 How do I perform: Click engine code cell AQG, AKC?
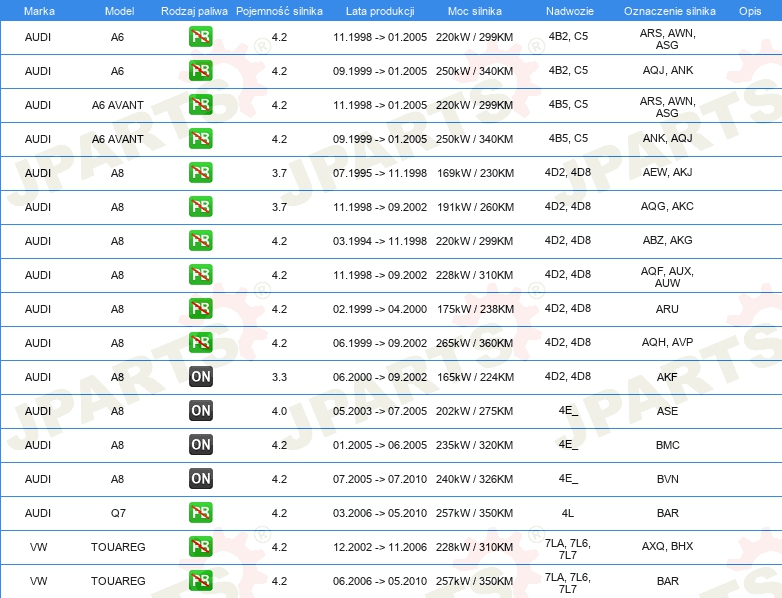click(667, 206)
